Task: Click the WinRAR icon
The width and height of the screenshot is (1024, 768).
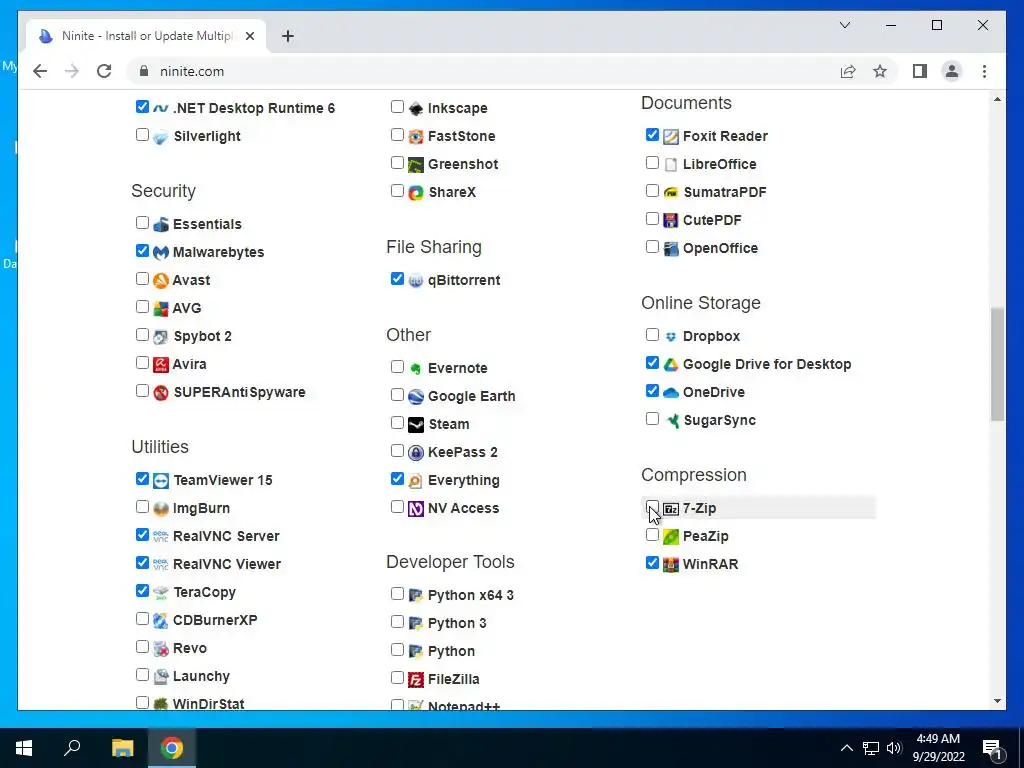Action: click(671, 564)
